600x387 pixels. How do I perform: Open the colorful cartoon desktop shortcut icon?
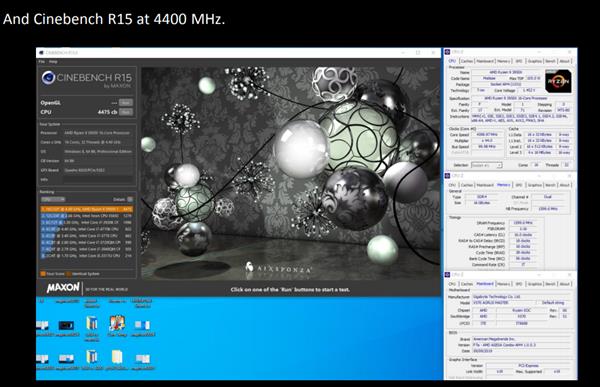(x=117, y=323)
